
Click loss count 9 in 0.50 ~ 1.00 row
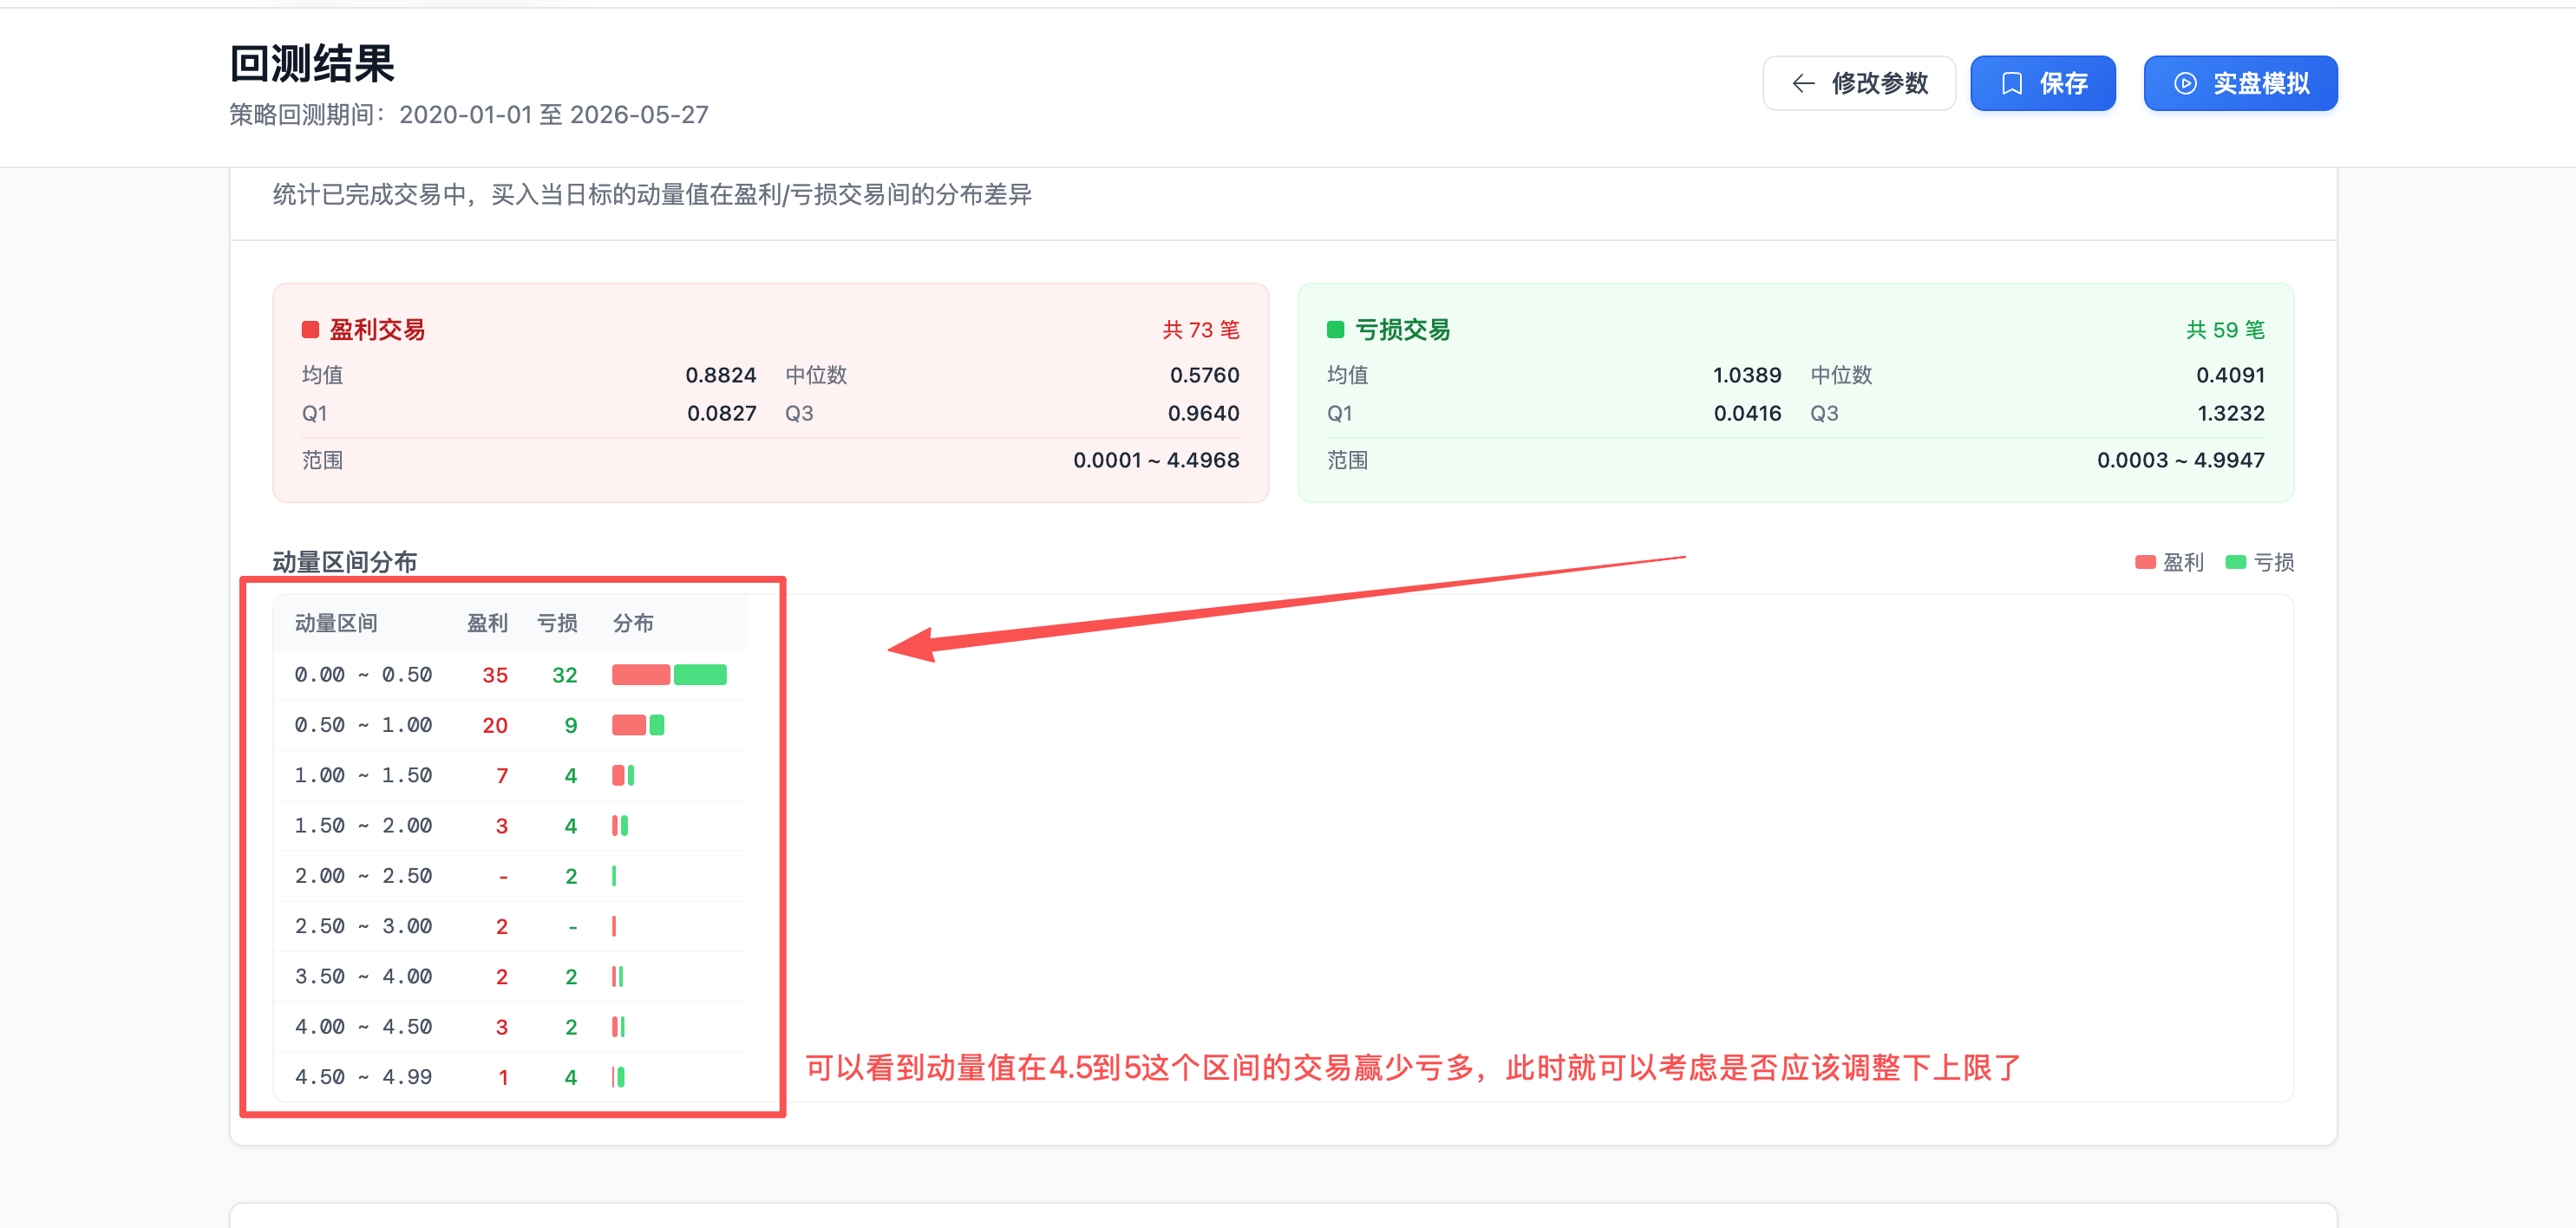tap(571, 725)
